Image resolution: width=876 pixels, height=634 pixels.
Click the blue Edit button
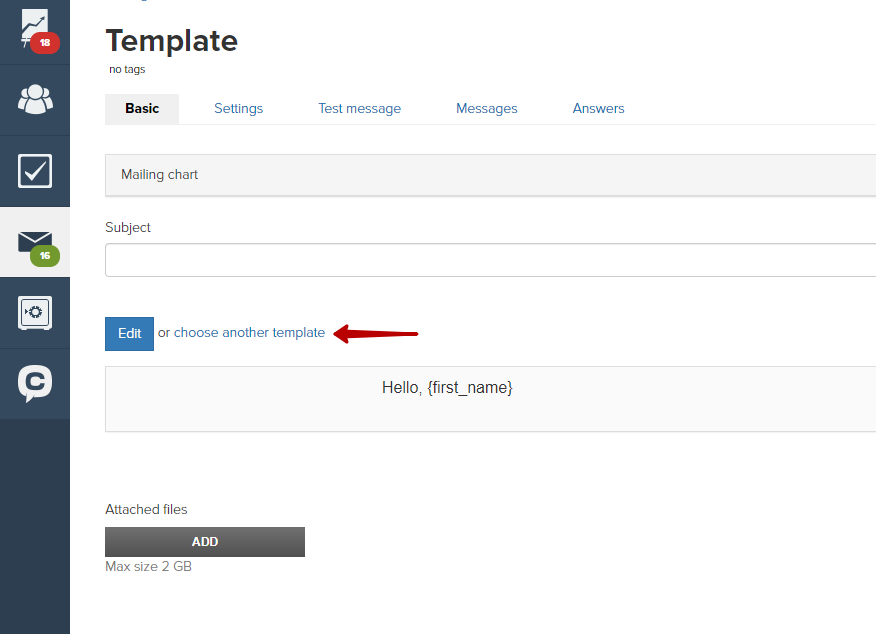[x=130, y=333]
